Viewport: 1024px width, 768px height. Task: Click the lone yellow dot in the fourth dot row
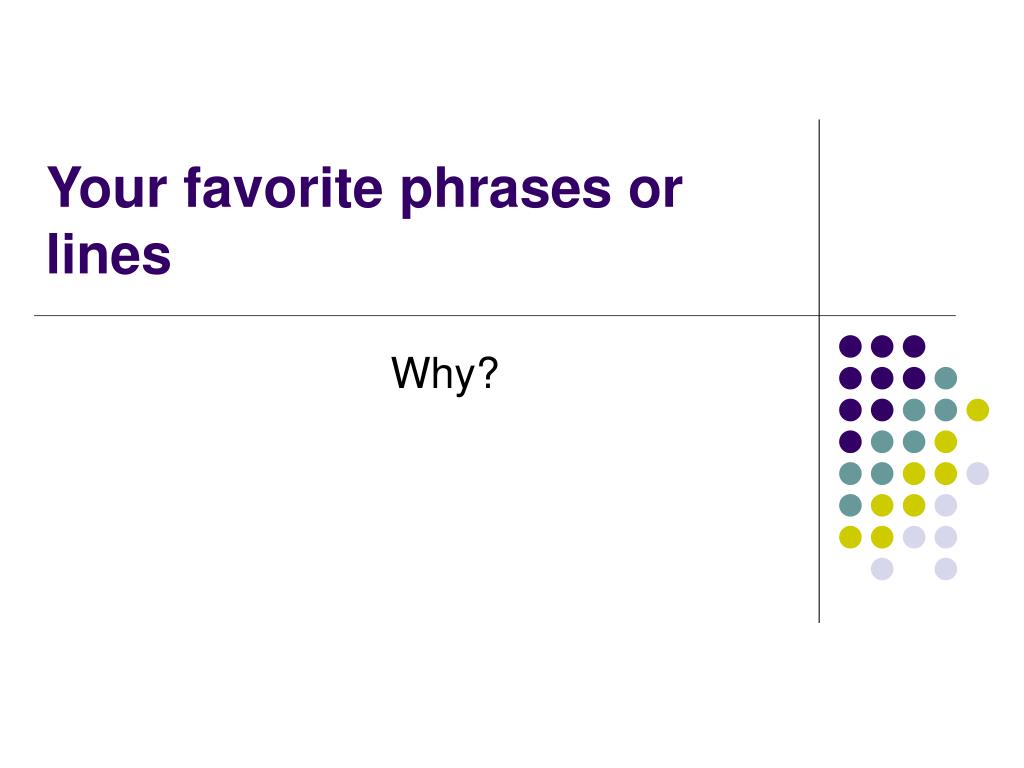946,442
